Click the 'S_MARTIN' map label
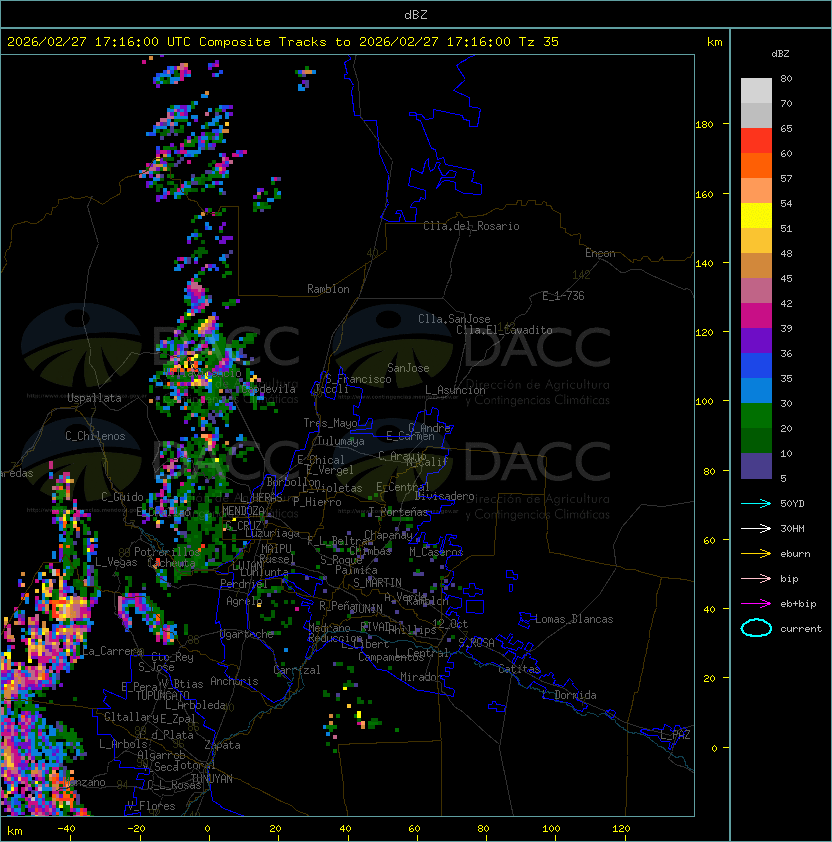The image size is (832, 842). (x=377, y=583)
